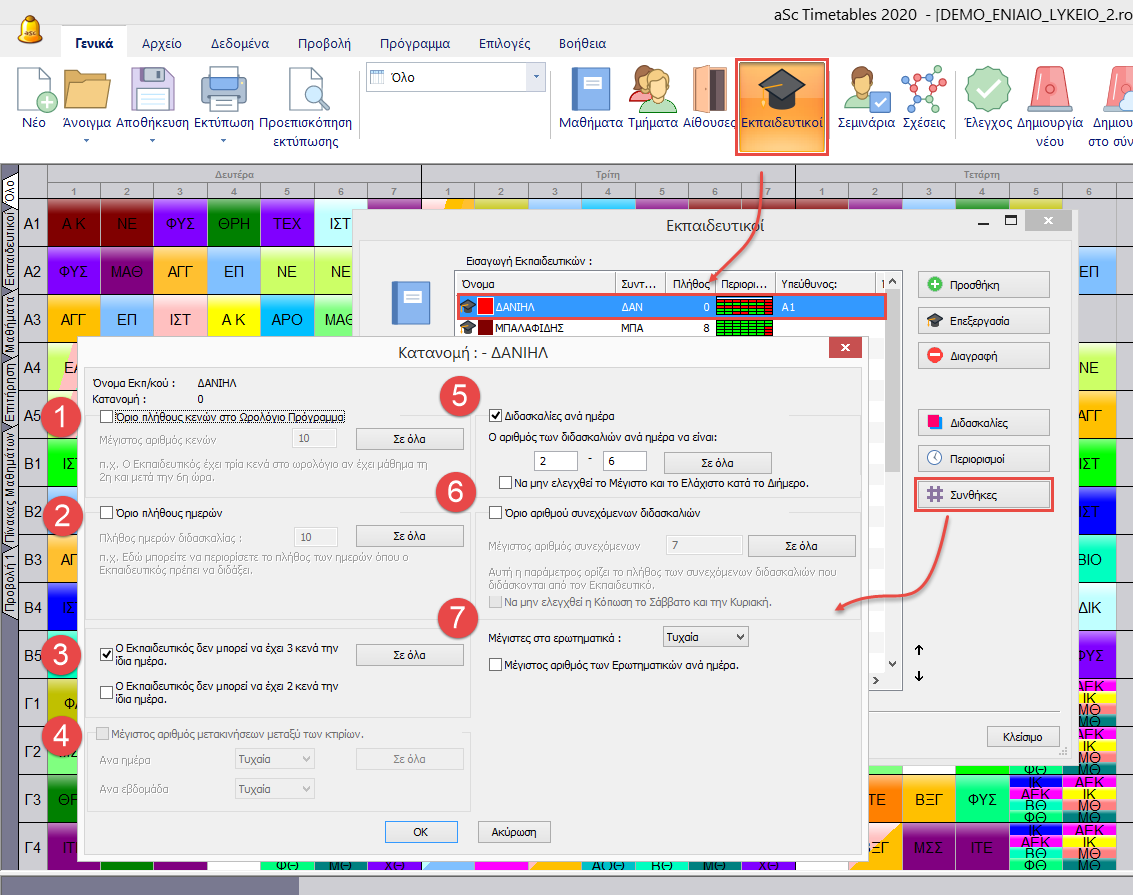Open the Μέγιστες στα ερωτηματικά dropdown
1133x895 pixels.
(x=705, y=636)
